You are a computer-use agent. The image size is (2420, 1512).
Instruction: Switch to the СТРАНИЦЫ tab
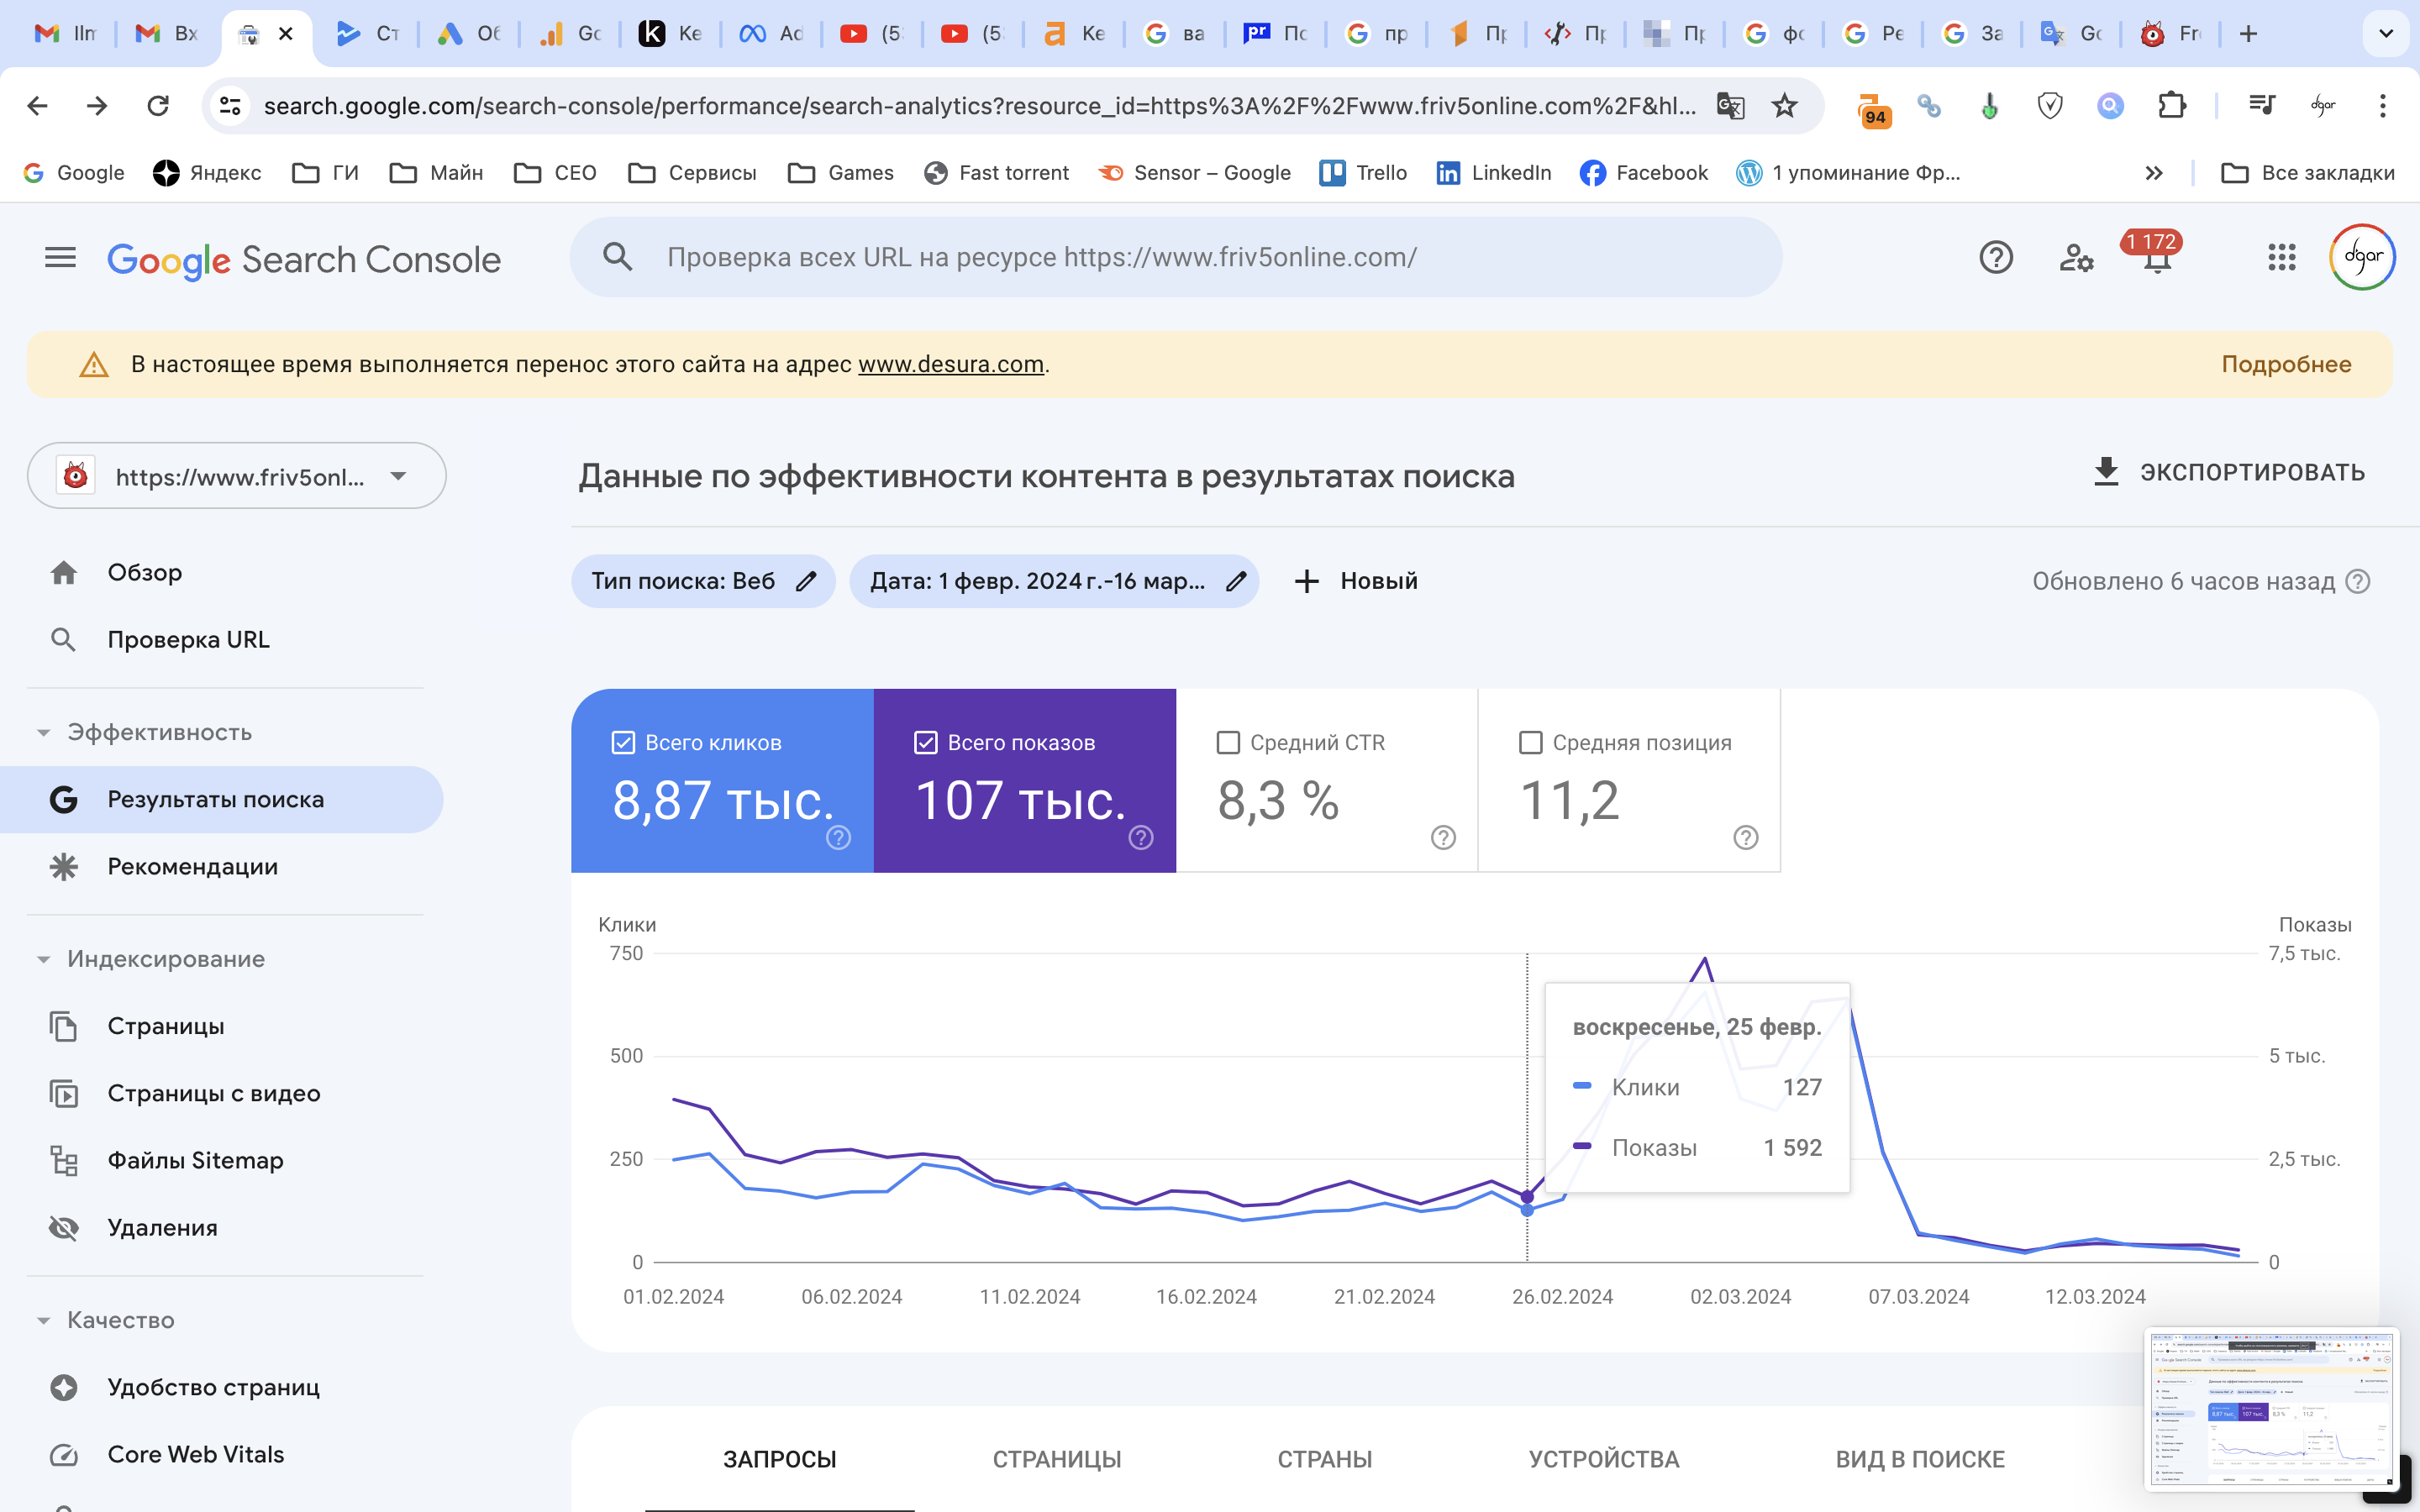click(1056, 1459)
